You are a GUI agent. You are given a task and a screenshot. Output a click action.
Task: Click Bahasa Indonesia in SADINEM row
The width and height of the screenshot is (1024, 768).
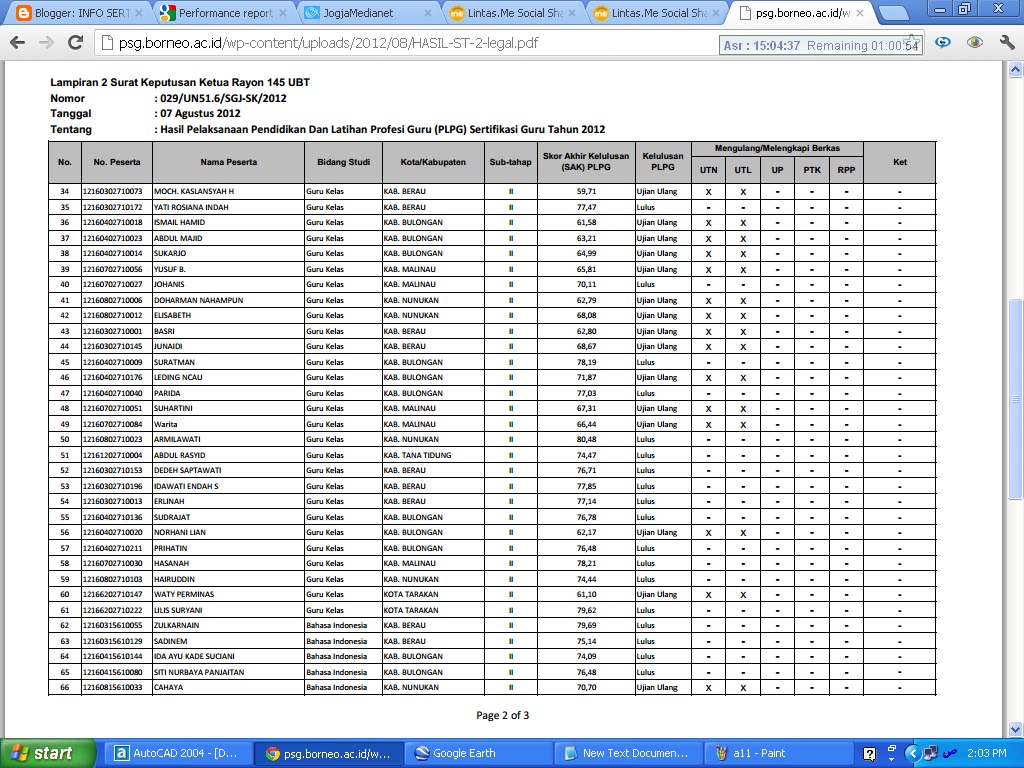point(336,641)
